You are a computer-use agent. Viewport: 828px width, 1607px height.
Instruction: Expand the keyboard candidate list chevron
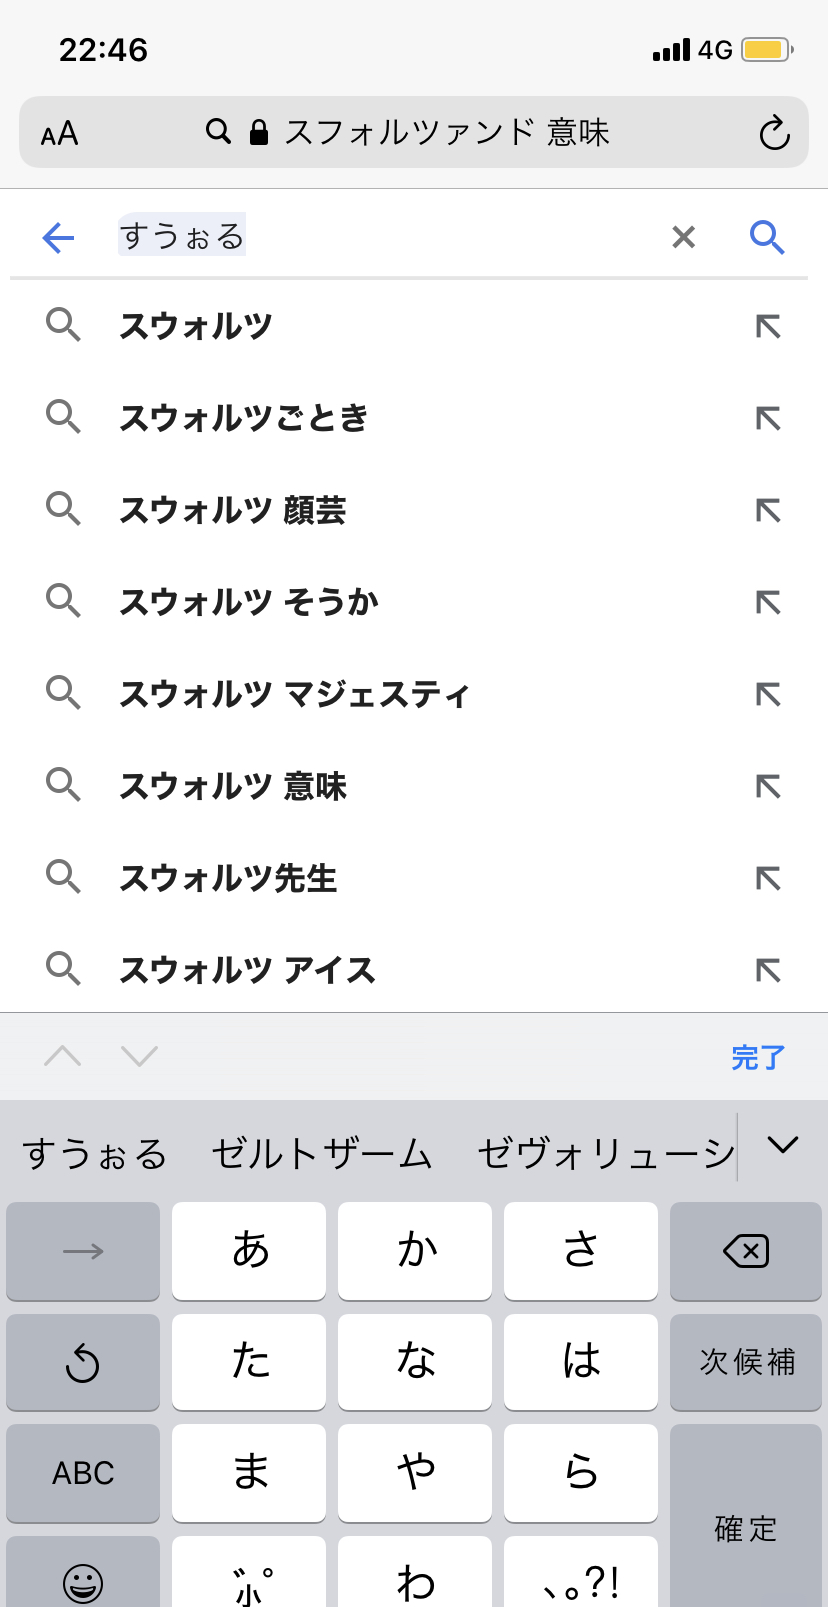(782, 1145)
